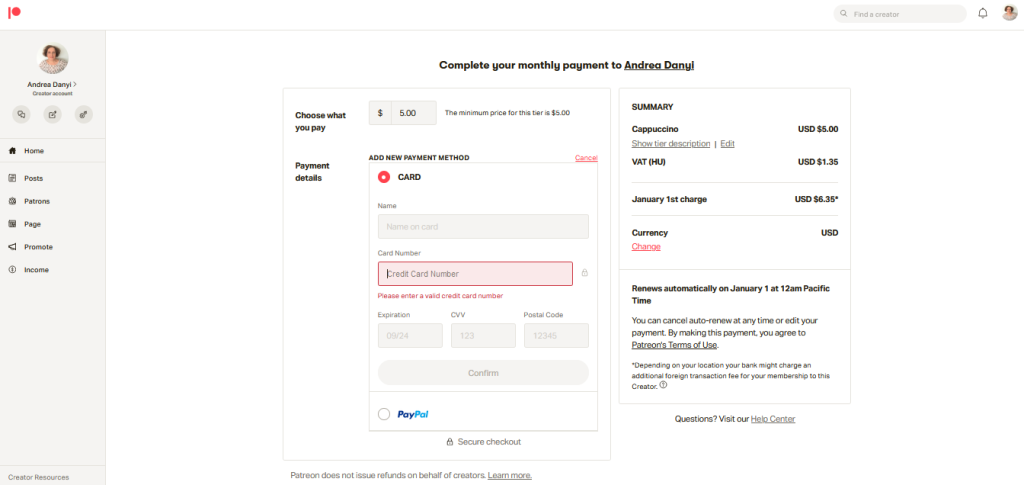
Task: Click the Income icon in the sidebar
Action: coord(12,270)
